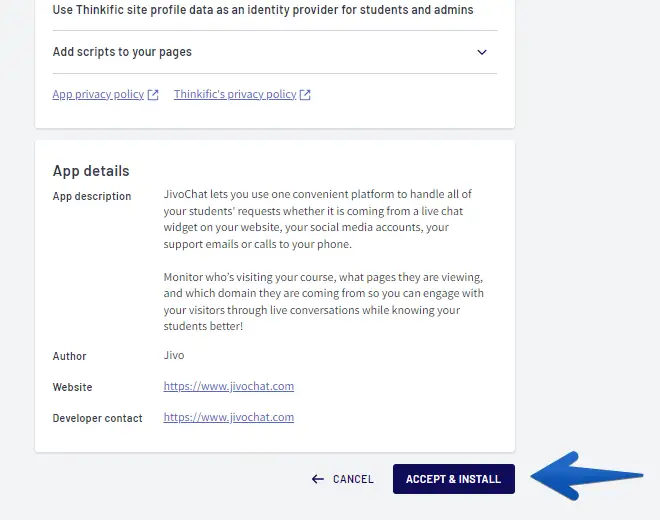Screen dimensions: 660x520
Task: Click the 'App description' label
Action: (x=92, y=196)
